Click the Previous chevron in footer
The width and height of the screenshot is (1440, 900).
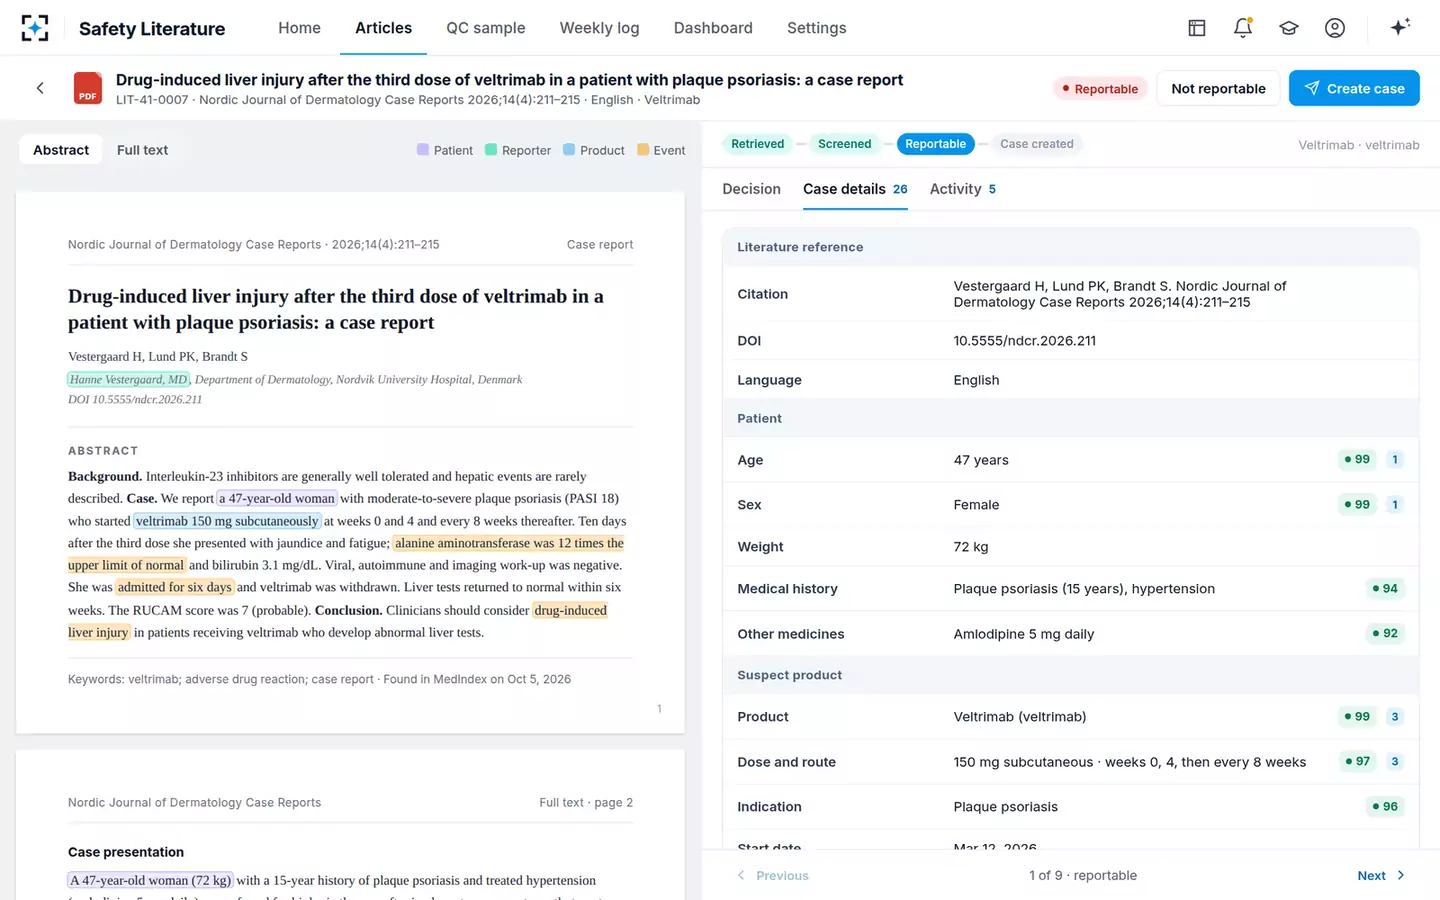click(x=741, y=875)
